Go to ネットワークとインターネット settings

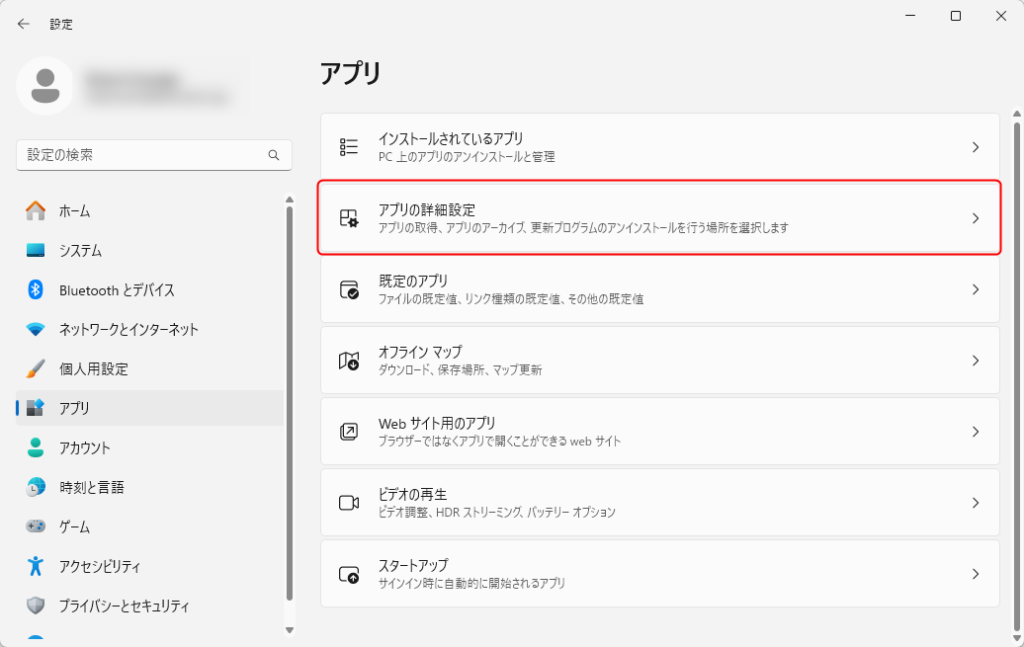point(128,329)
